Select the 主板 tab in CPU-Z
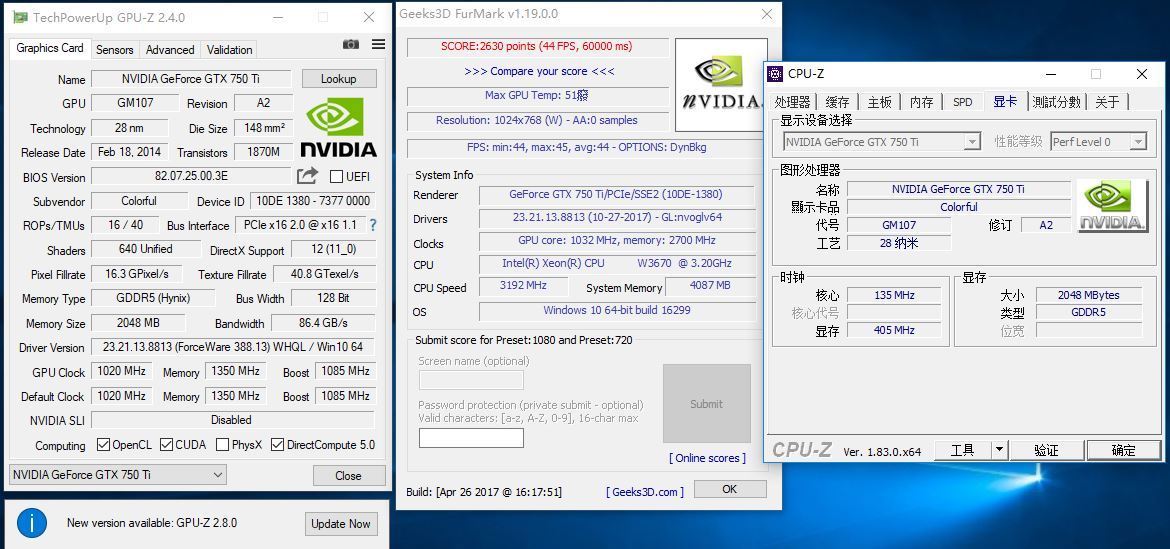Viewport: 1170px width, 549px height. (x=880, y=102)
